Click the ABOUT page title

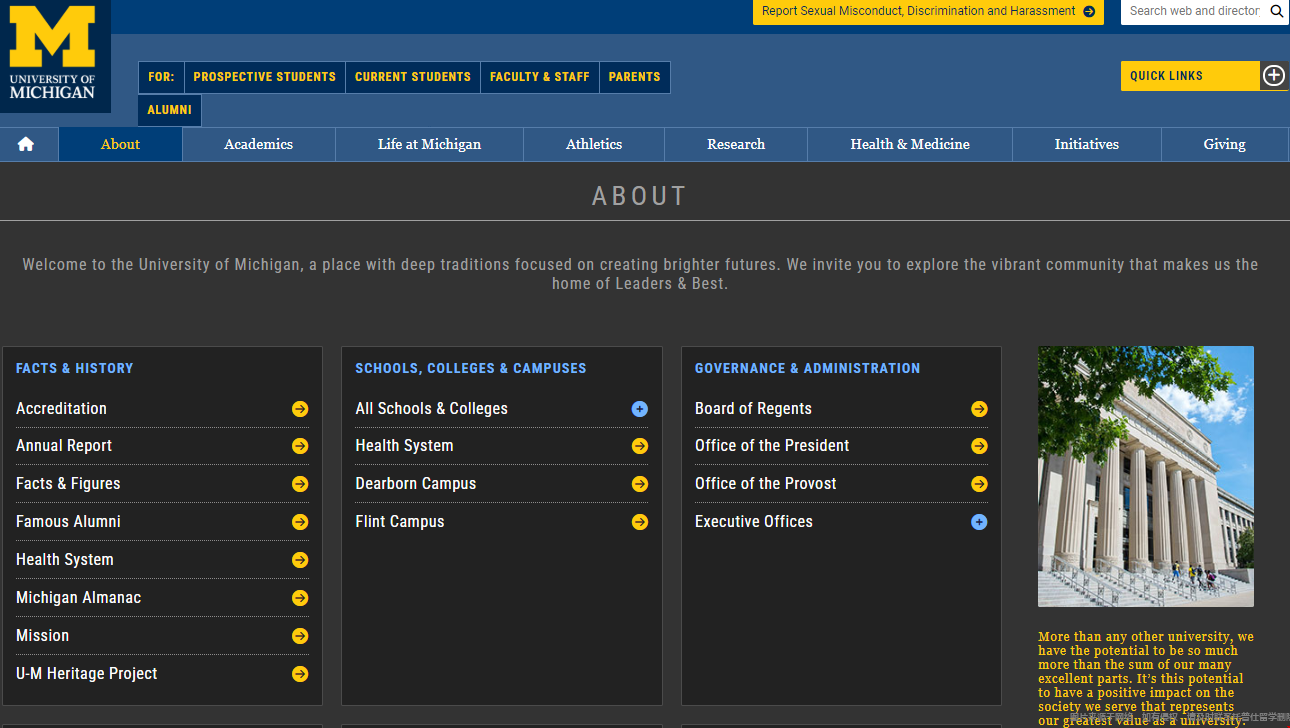tap(640, 196)
